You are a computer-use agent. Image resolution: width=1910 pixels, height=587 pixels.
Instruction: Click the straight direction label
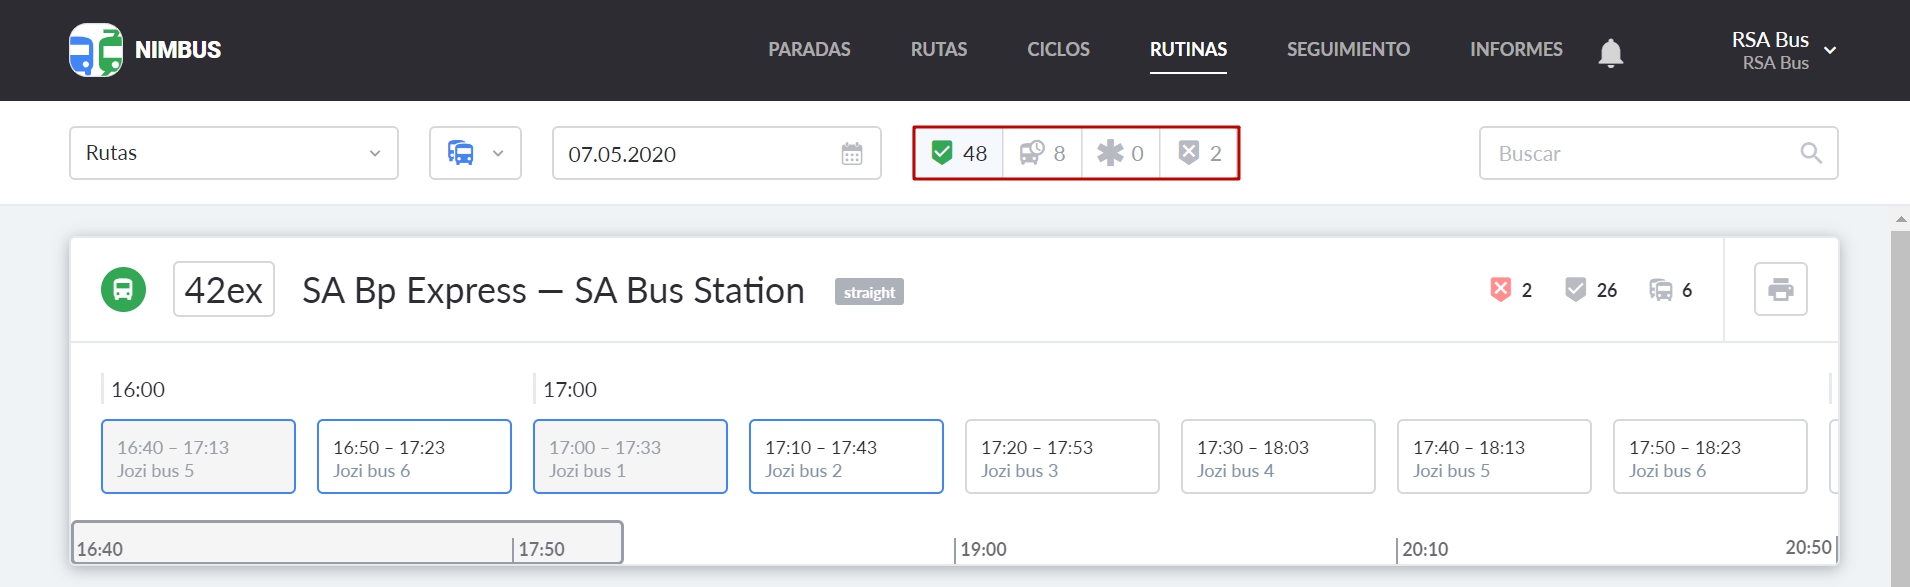pos(869,292)
